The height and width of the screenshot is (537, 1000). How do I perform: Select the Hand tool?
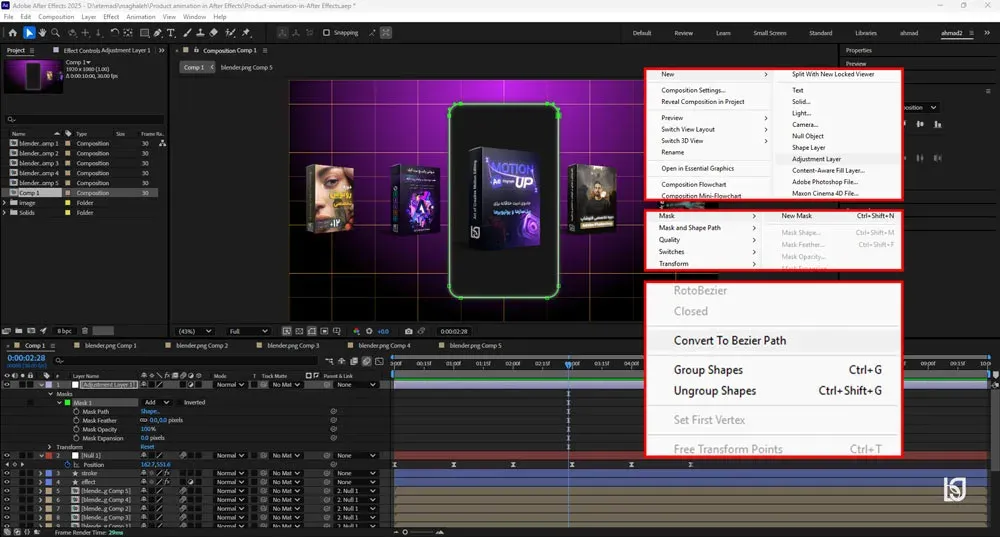point(42,33)
